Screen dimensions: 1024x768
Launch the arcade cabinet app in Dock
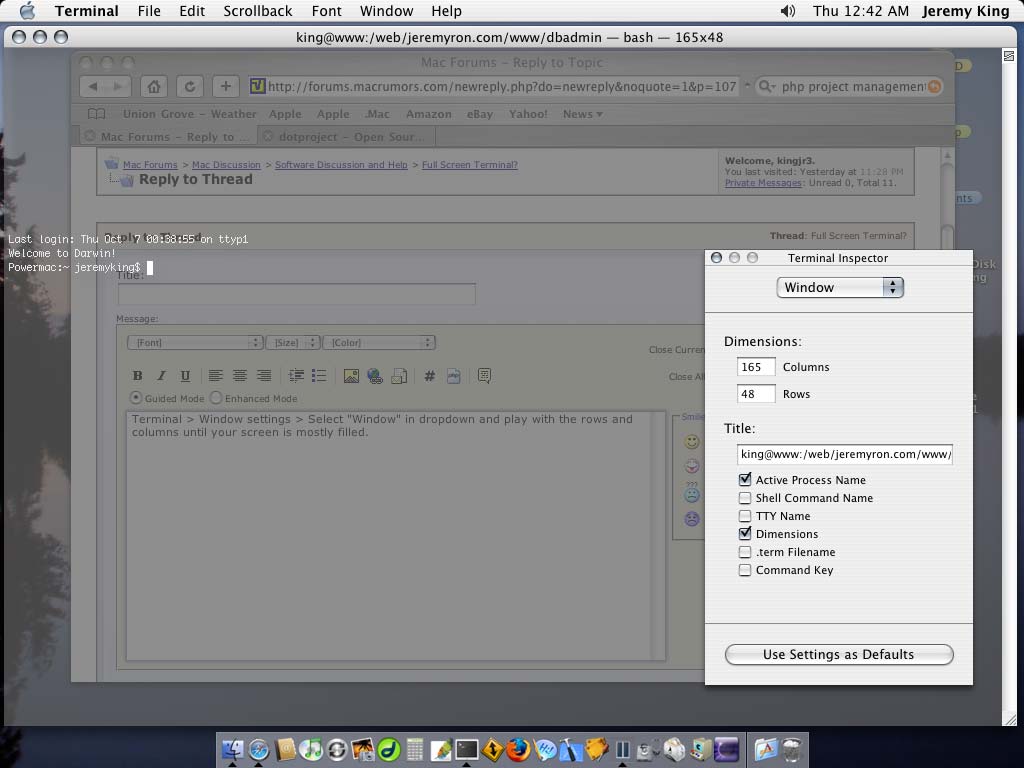pos(701,749)
